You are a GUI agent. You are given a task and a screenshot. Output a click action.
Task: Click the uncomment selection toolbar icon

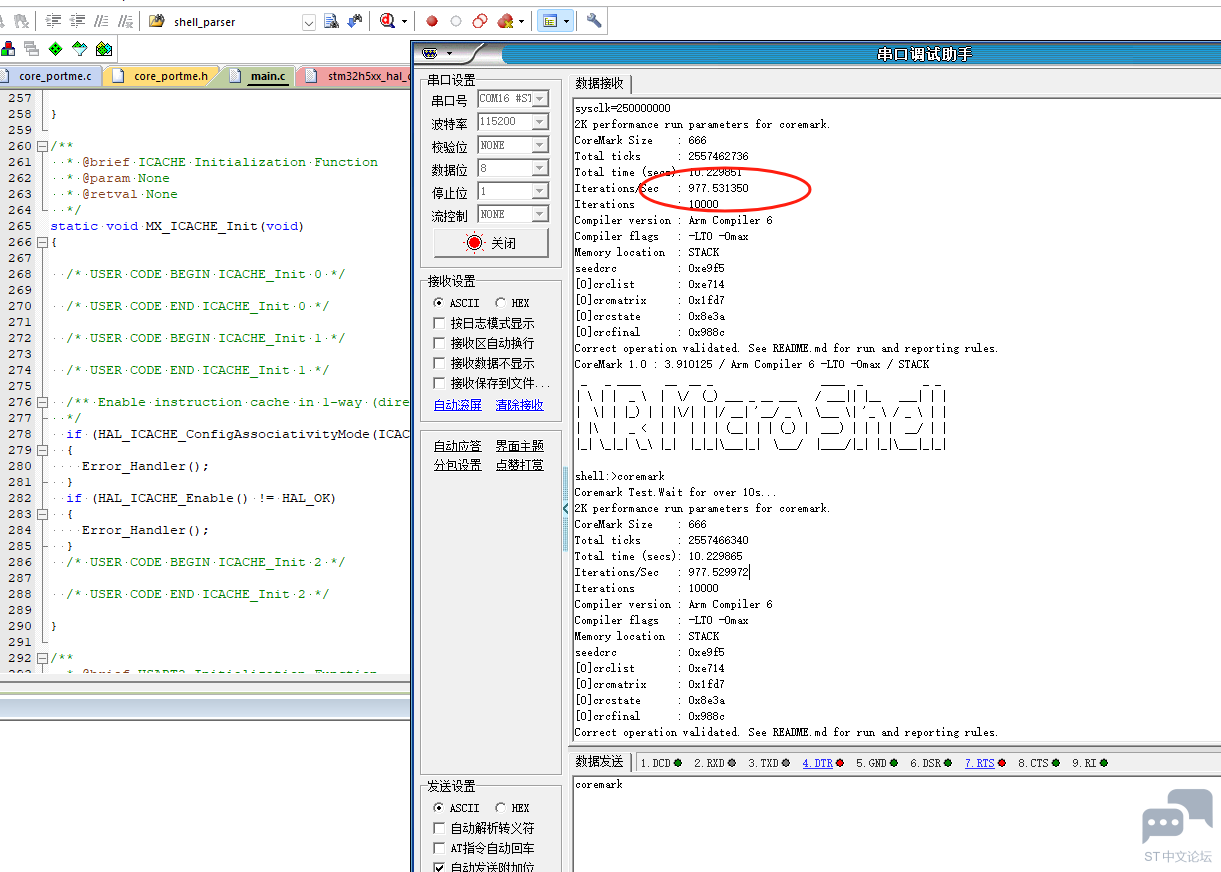[124, 21]
